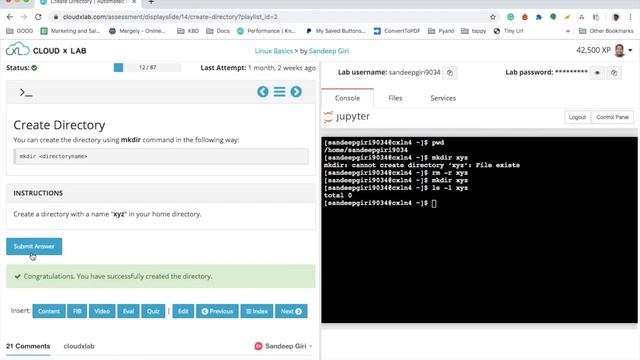Open the tappy bookmark folder

pos(473,31)
